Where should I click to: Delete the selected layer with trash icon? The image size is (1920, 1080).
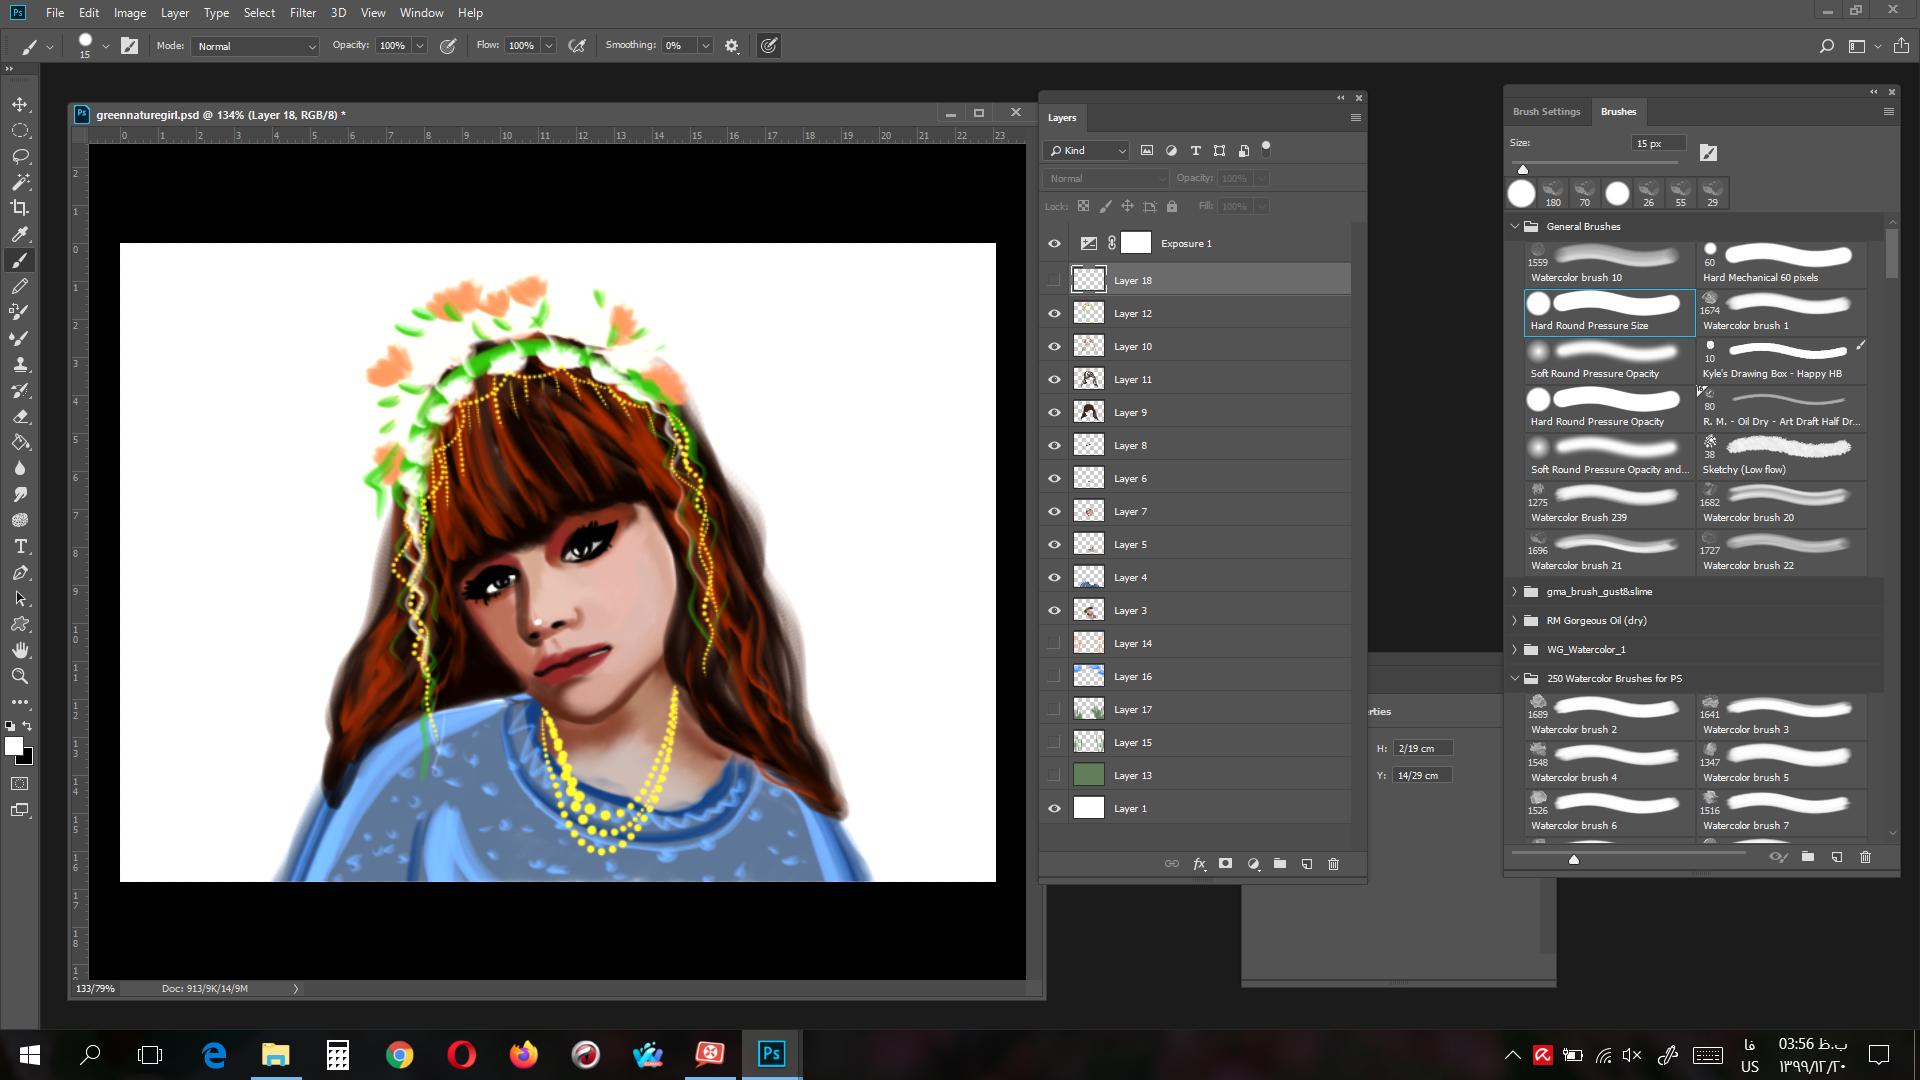[1334, 864]
